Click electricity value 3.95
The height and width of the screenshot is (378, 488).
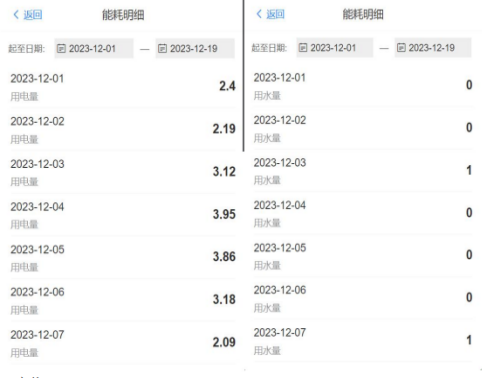pos(224,214)
